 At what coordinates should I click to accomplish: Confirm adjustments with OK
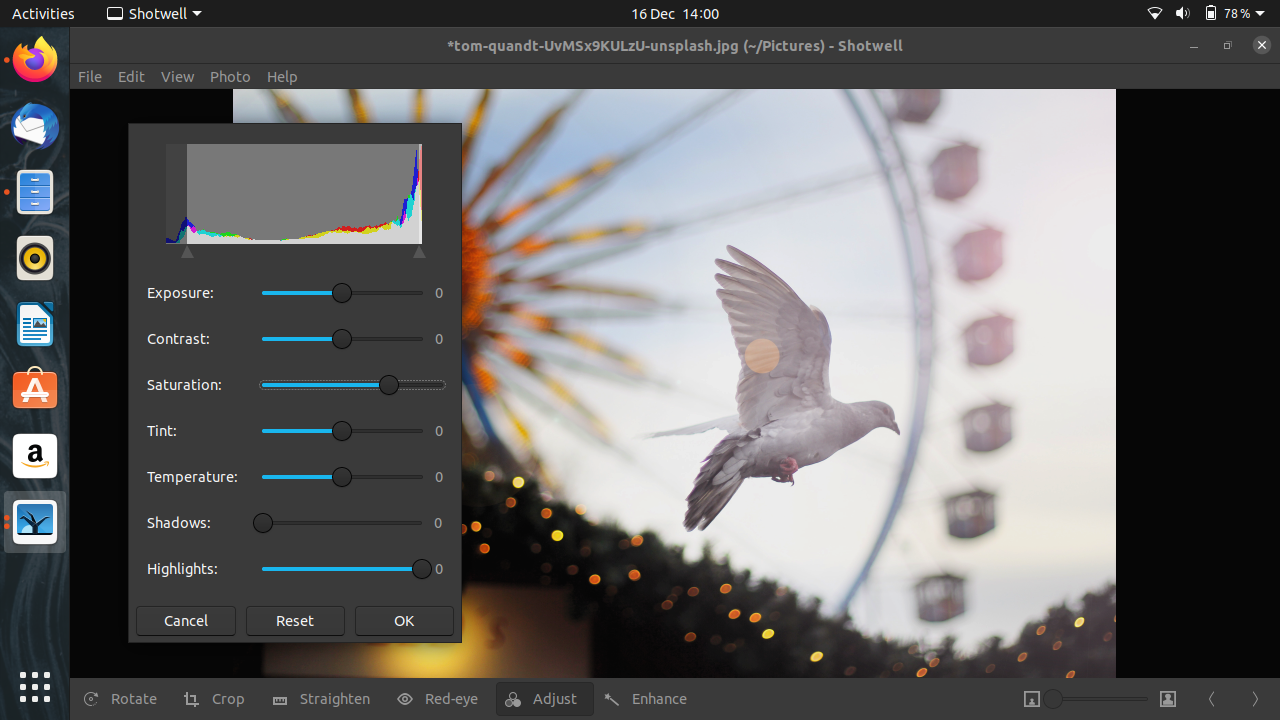click(x=404, y=620)
